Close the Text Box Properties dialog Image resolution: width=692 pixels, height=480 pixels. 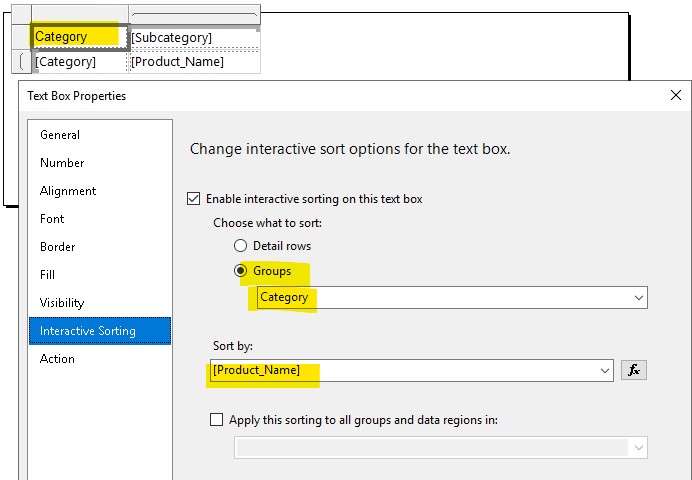click(676, 96)
